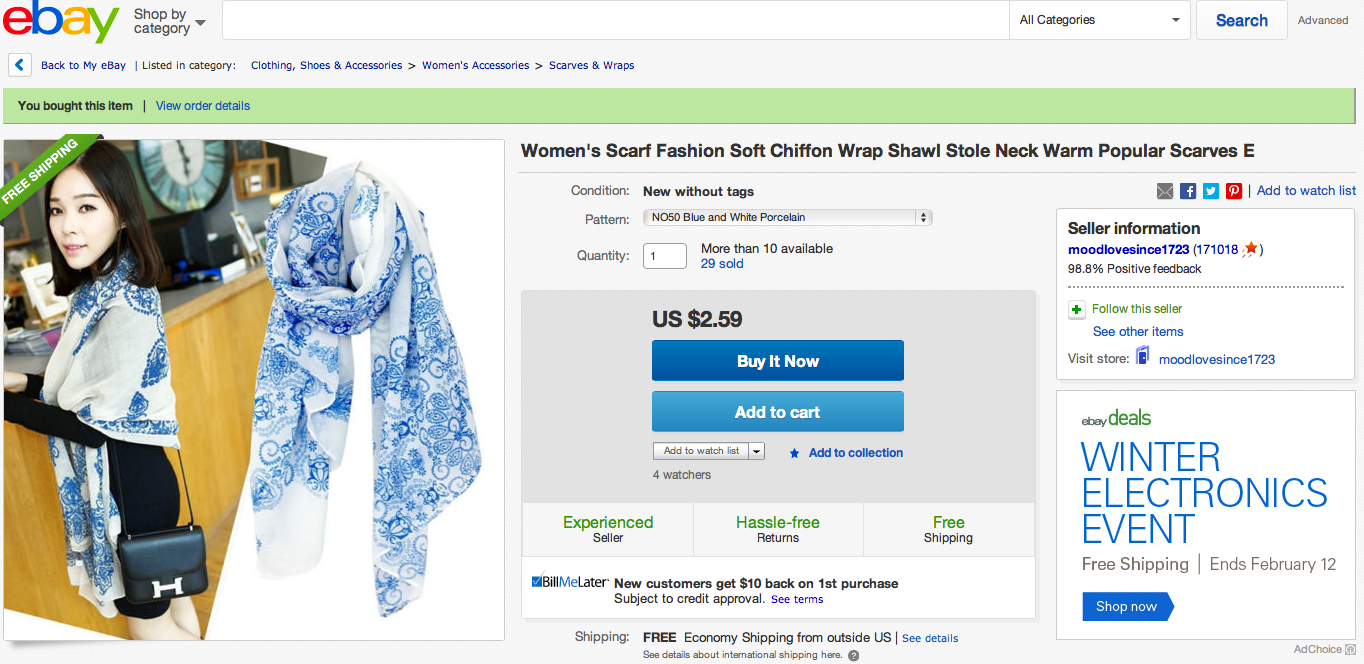
Task: Expand the Shop by category dropdown
Action: tap(170, 21)
